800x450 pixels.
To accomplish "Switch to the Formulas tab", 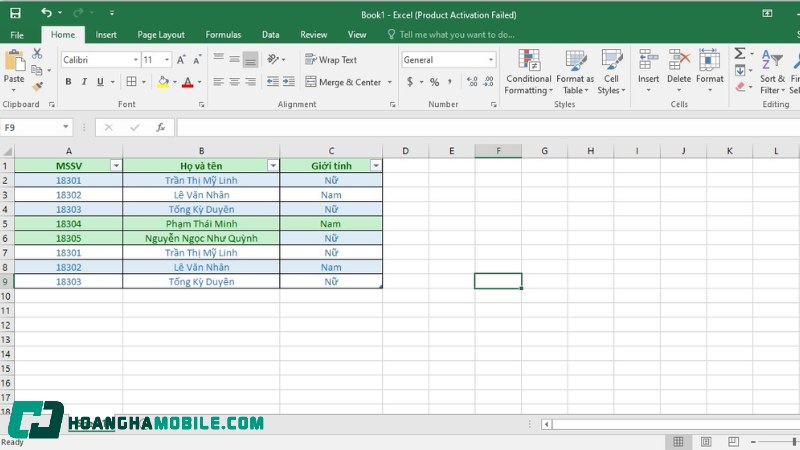I will pyautogui.click(x=223, y=35).
